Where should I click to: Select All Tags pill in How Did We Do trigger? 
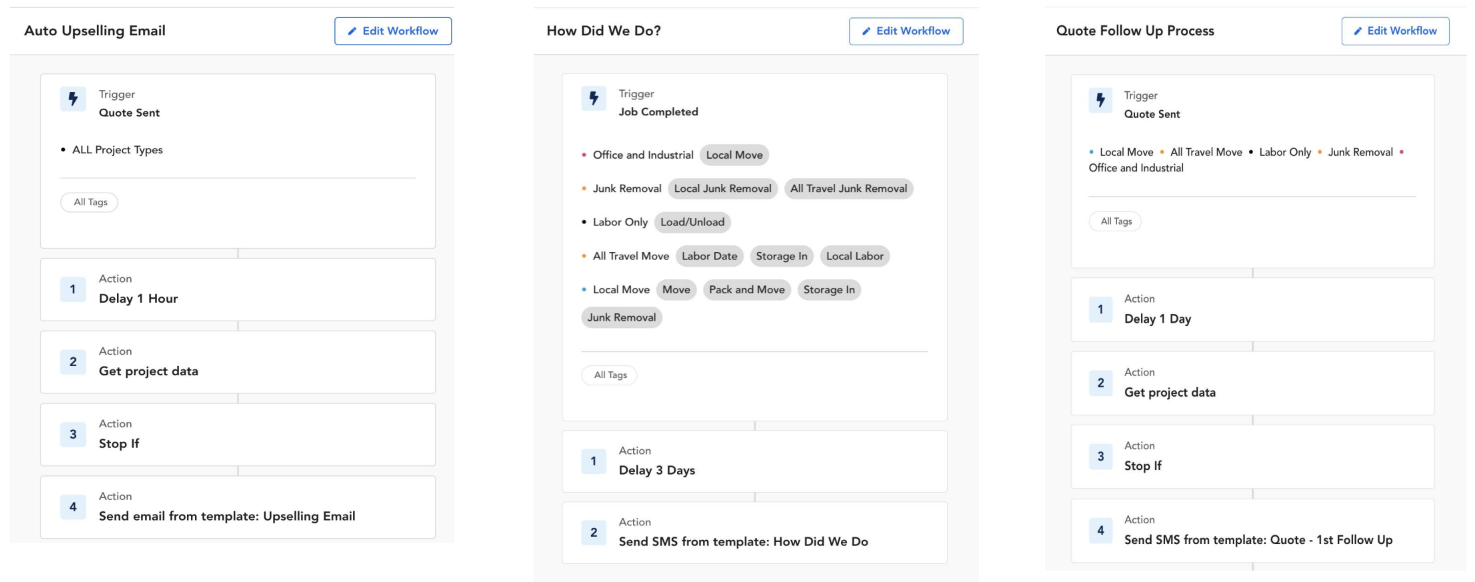(609, 375)
